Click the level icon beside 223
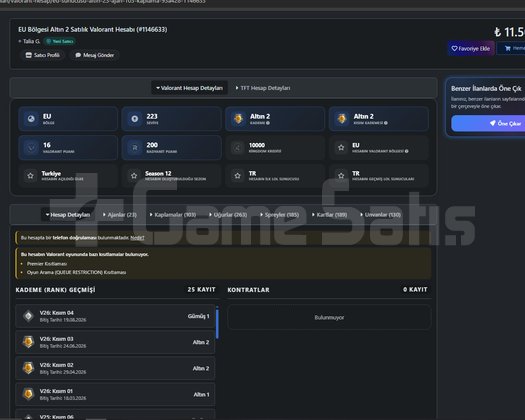 (135, 119)
